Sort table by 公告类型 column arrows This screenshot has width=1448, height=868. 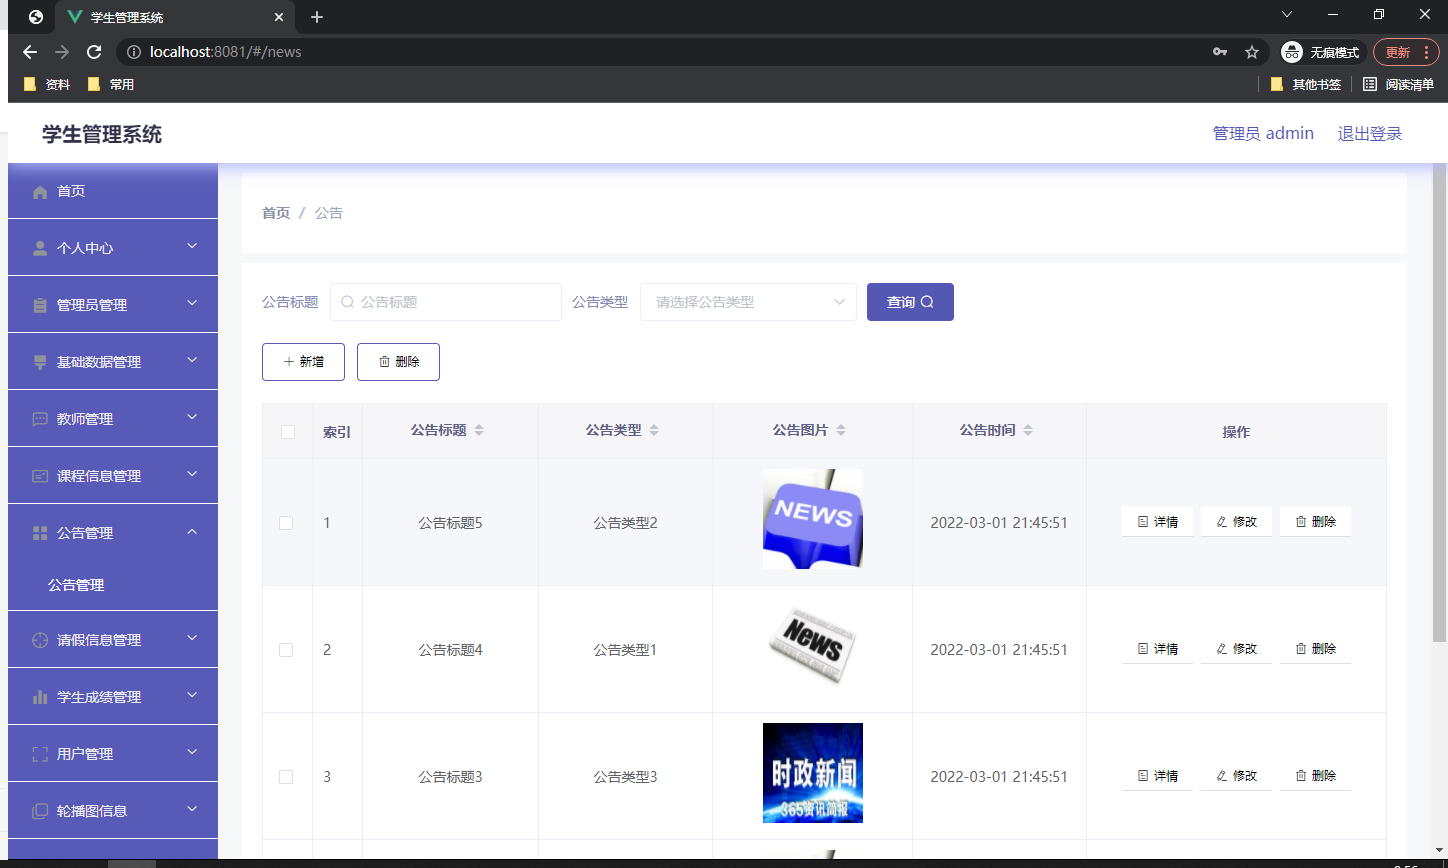click(x=654, y=430)
